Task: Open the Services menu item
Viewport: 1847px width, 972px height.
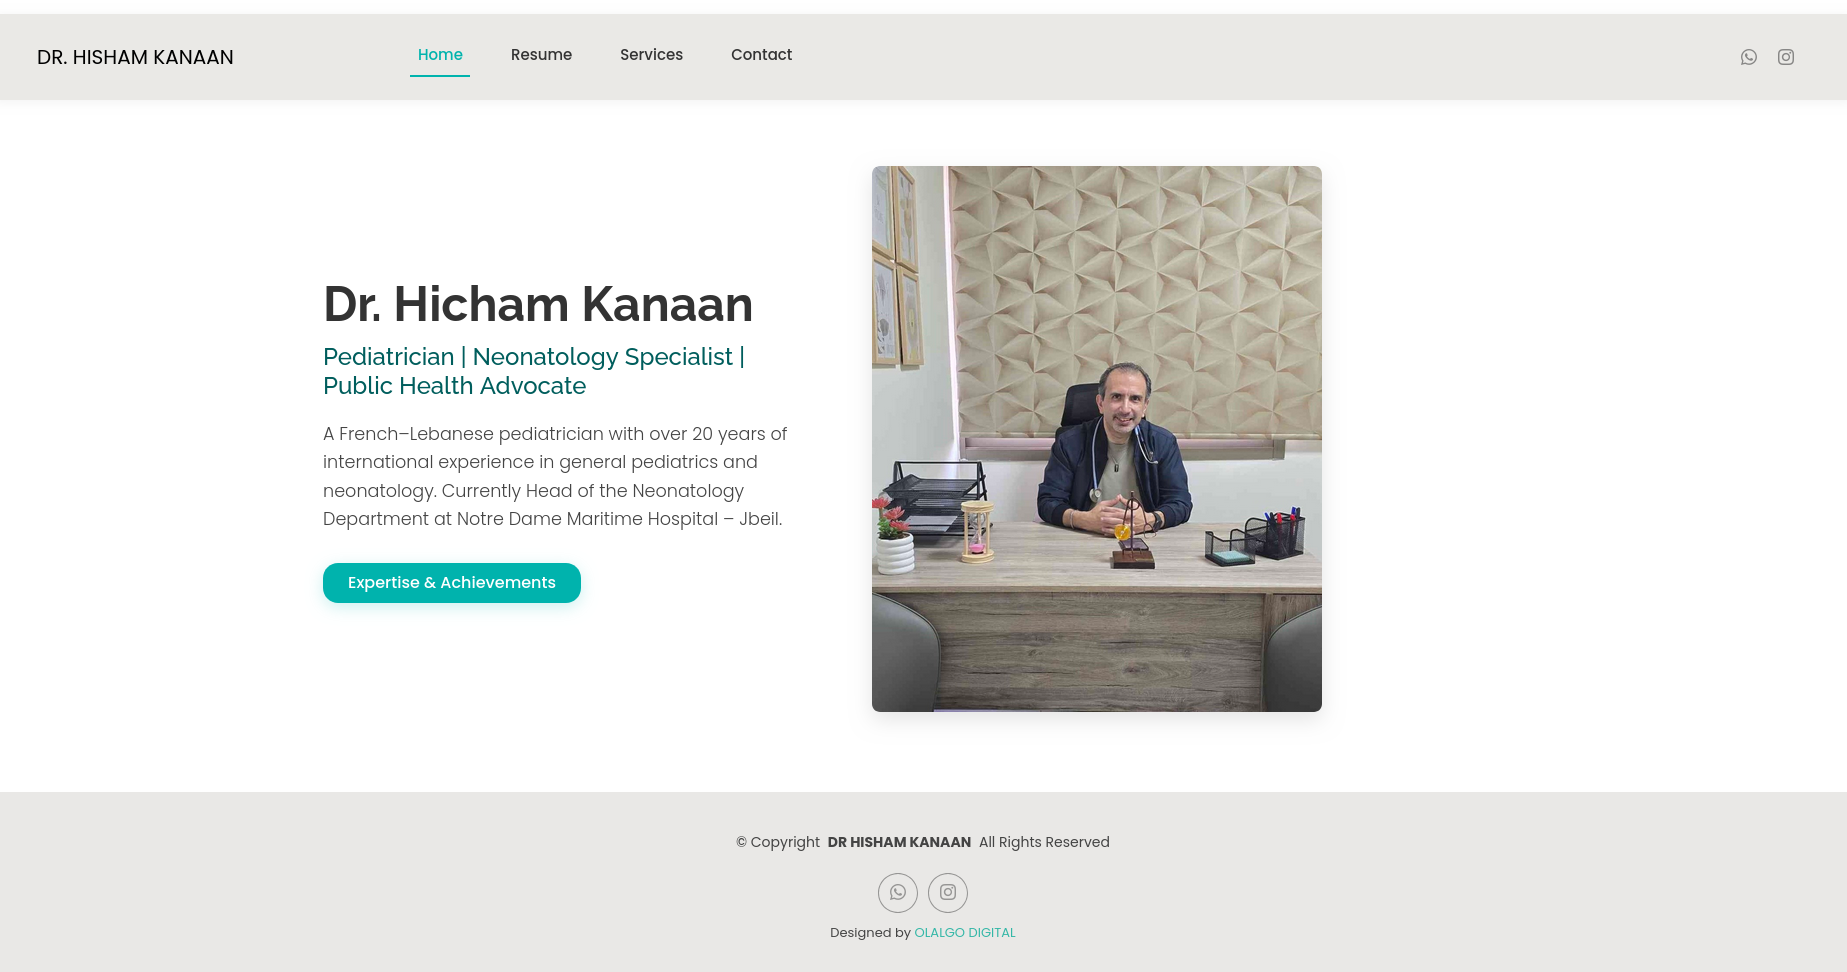Action: 651,55
